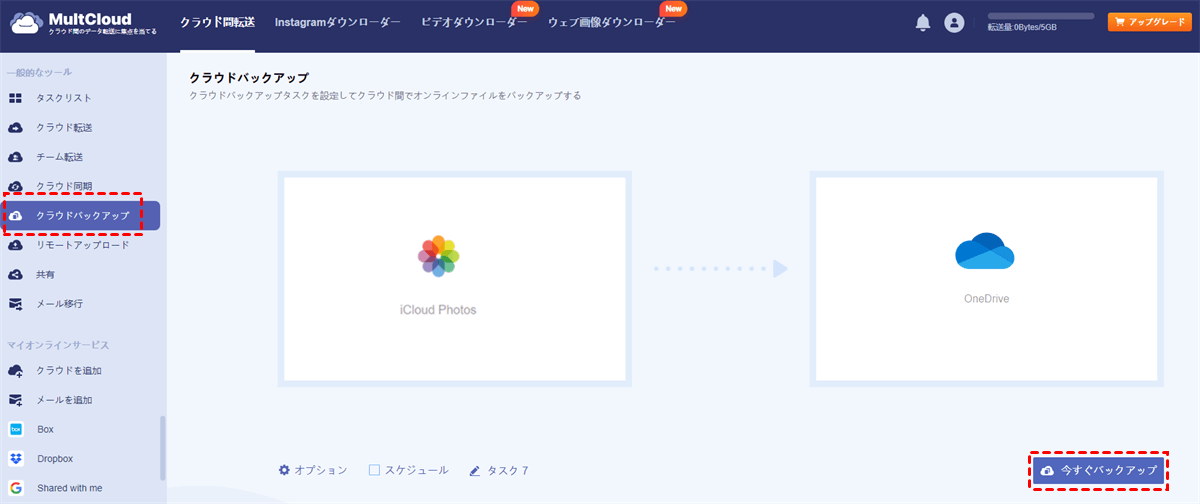The height and width of the screenshot is (504, 1200).
Task: Click the iCloud Photos flower icon
Action: pos(438,255)
